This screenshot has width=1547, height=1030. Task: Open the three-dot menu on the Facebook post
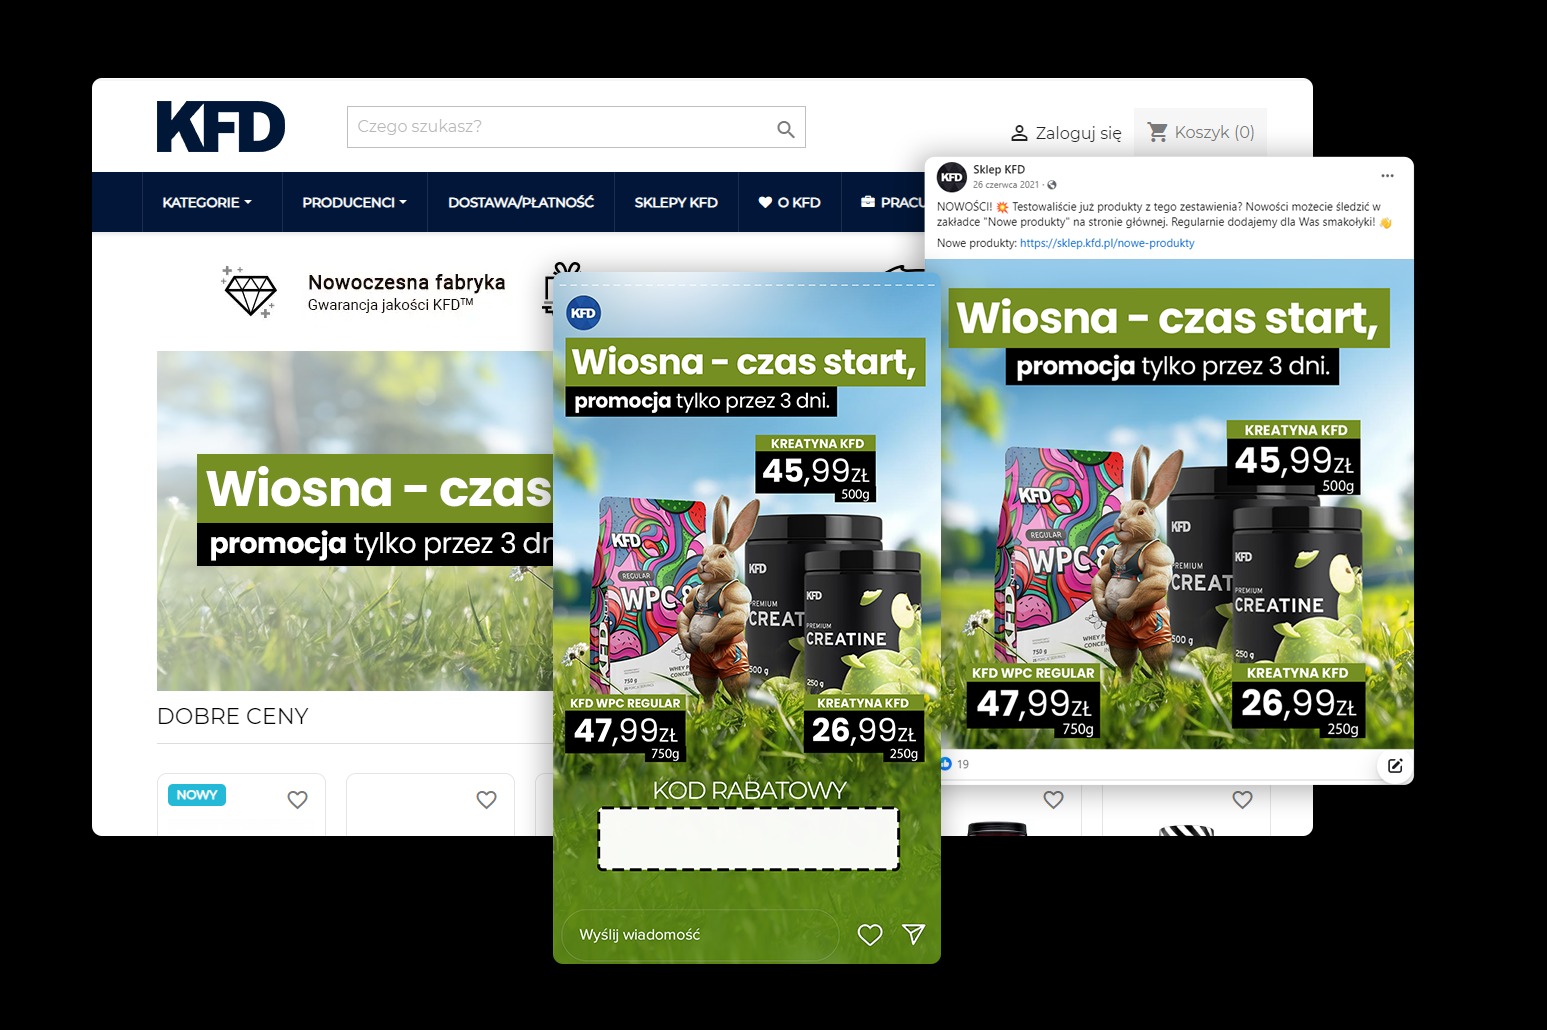pos(1387,175)
